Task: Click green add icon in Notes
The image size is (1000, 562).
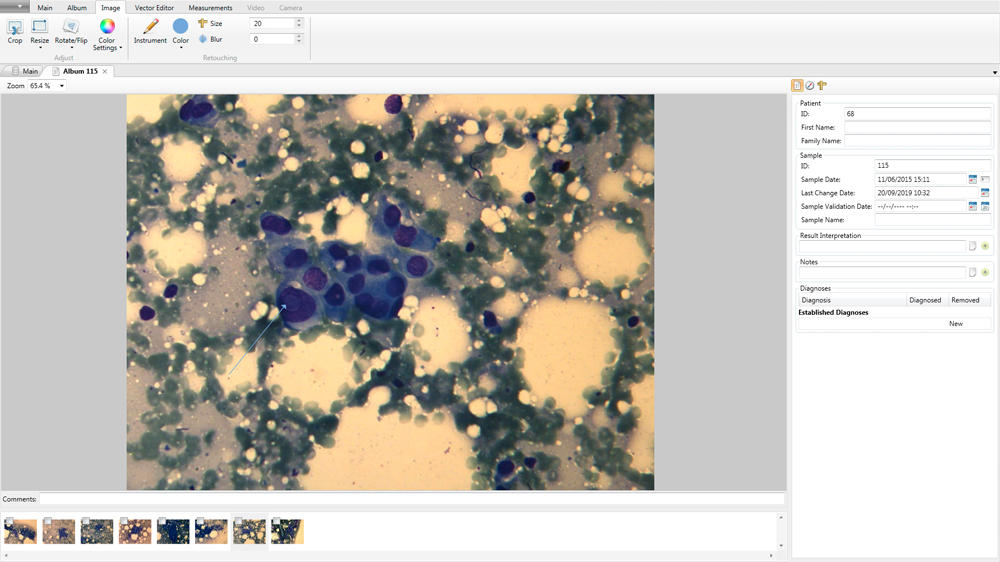Action: coord(985,272)
